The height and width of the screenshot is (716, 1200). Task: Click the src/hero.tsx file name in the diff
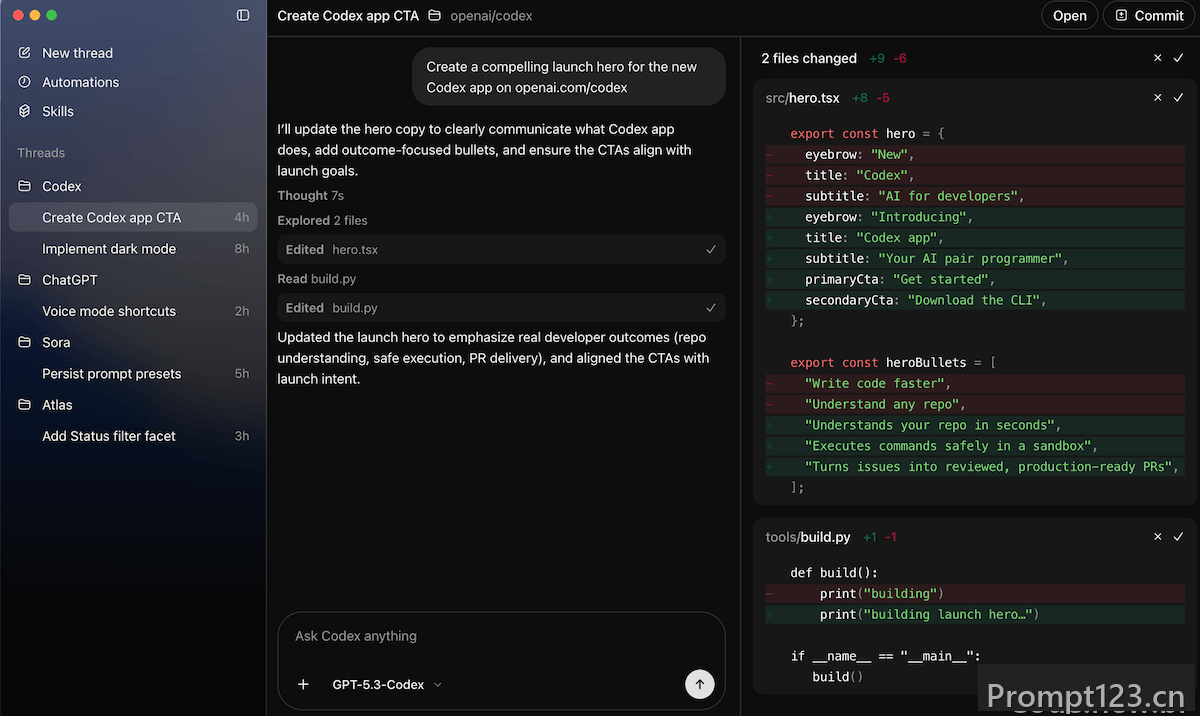802,98
